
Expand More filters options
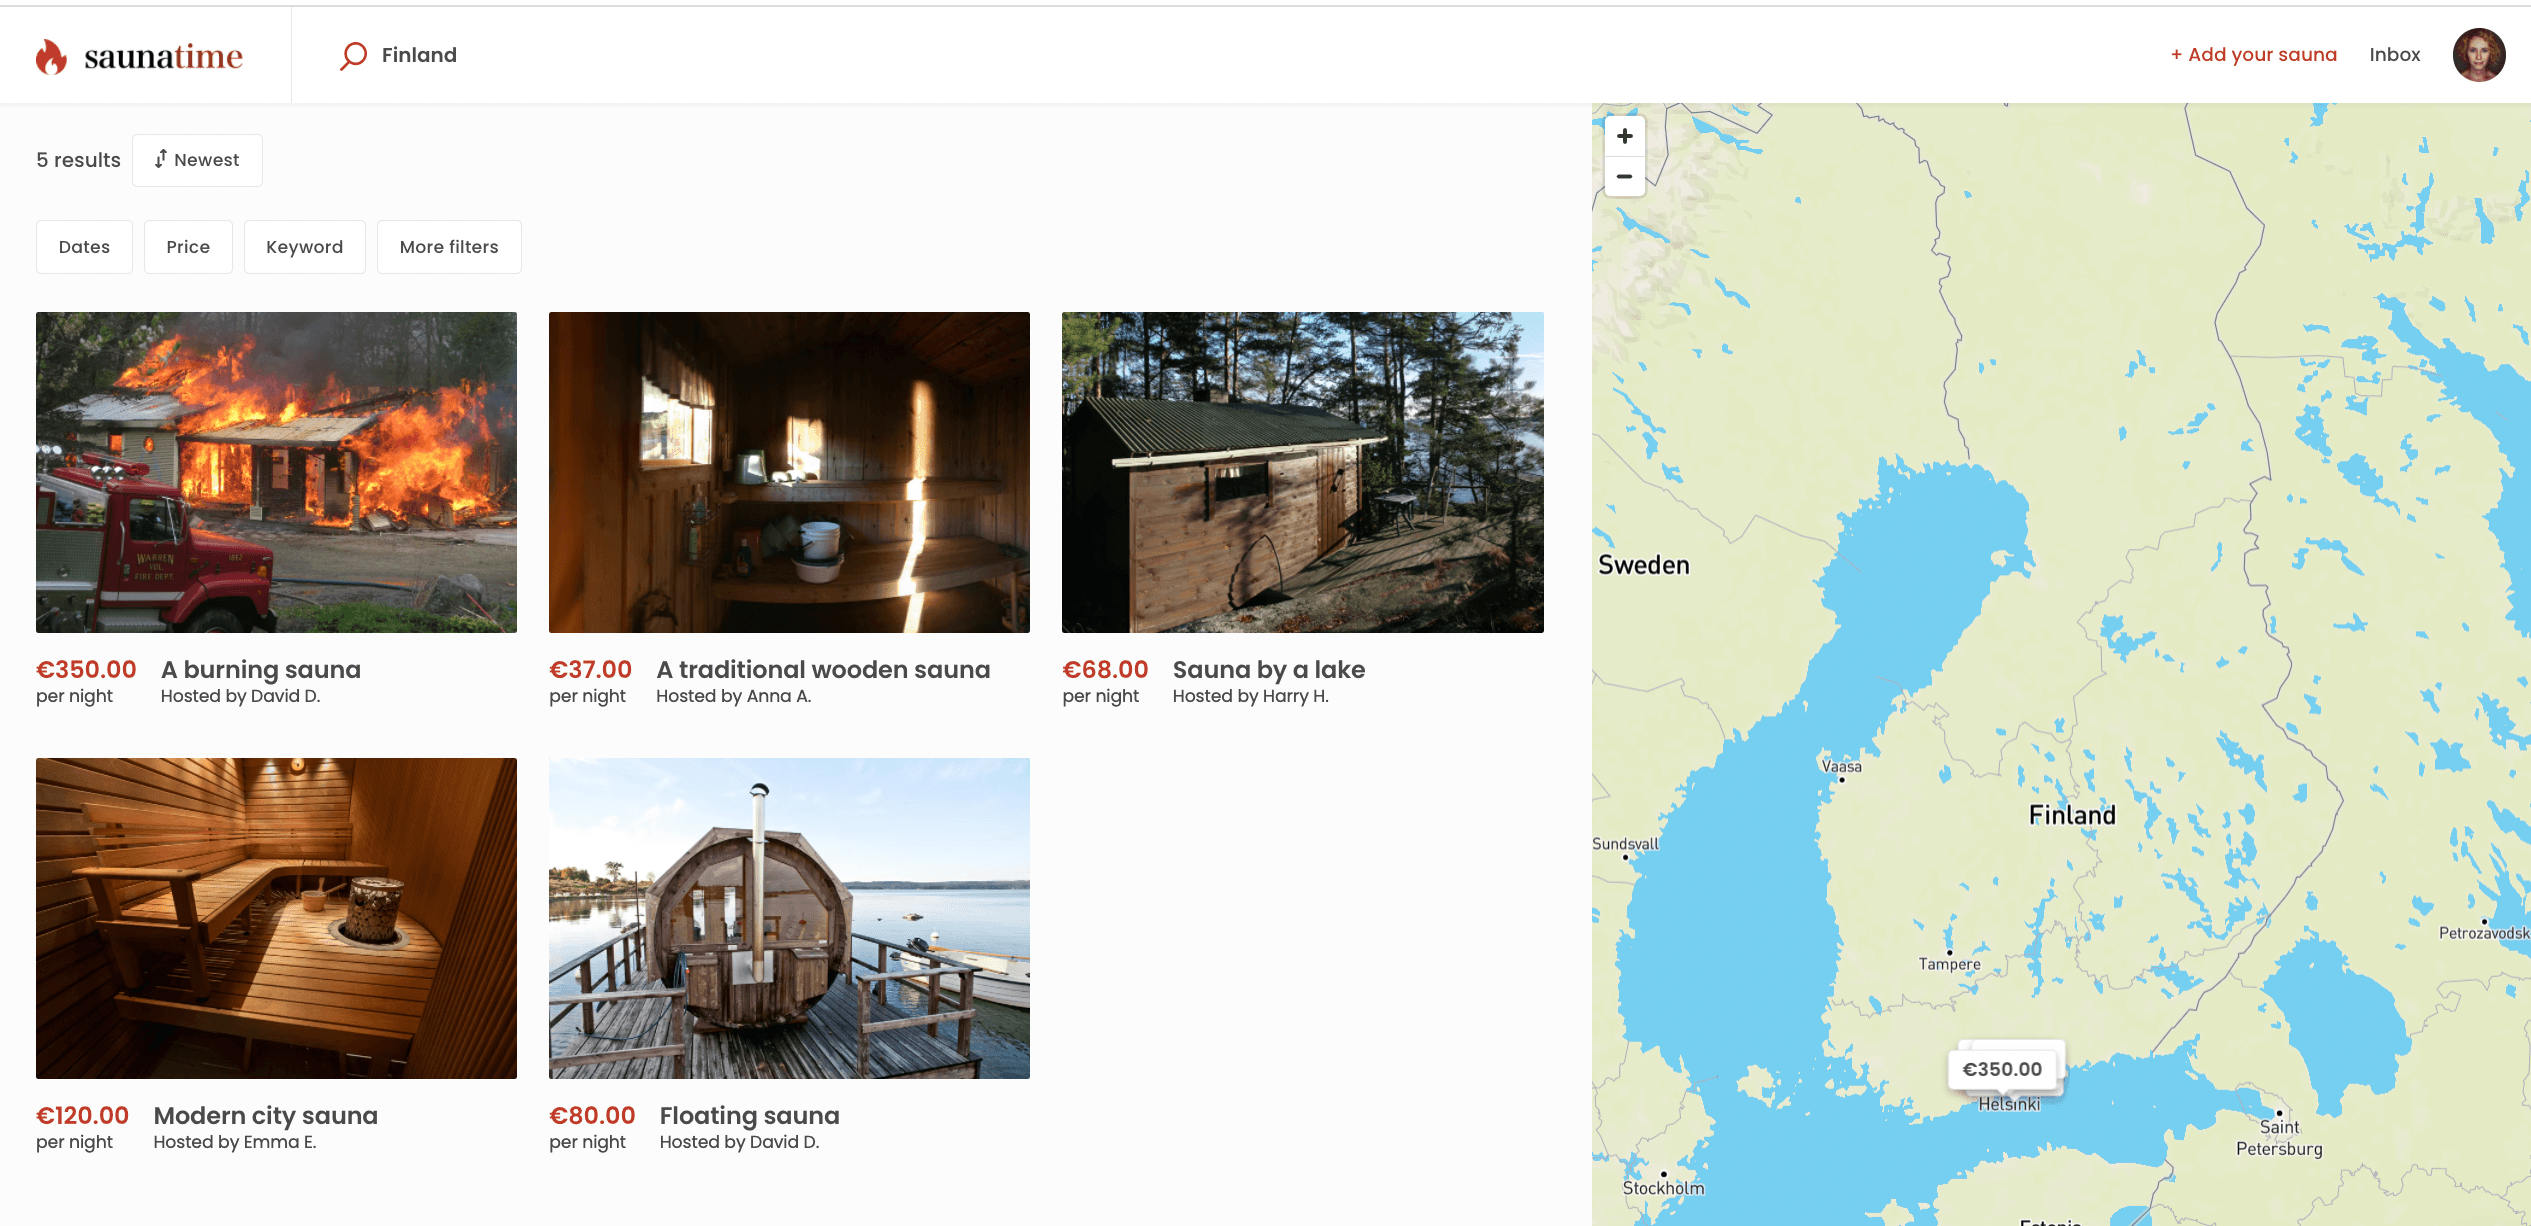coord(449,247)
